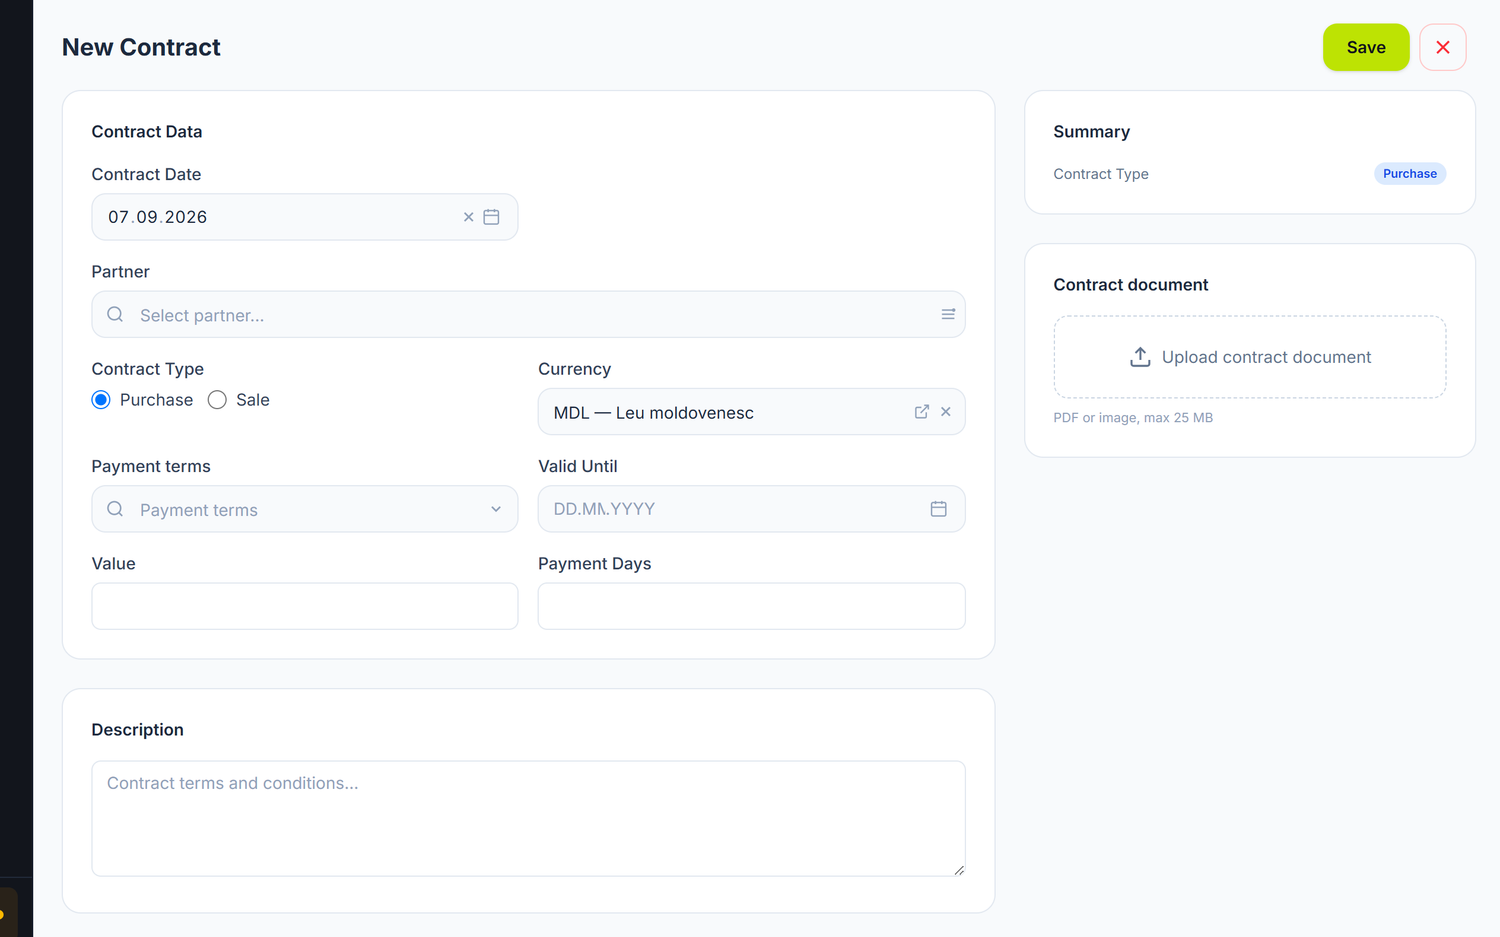
Task: Click the Summary heading
Action: [1092, 132]
